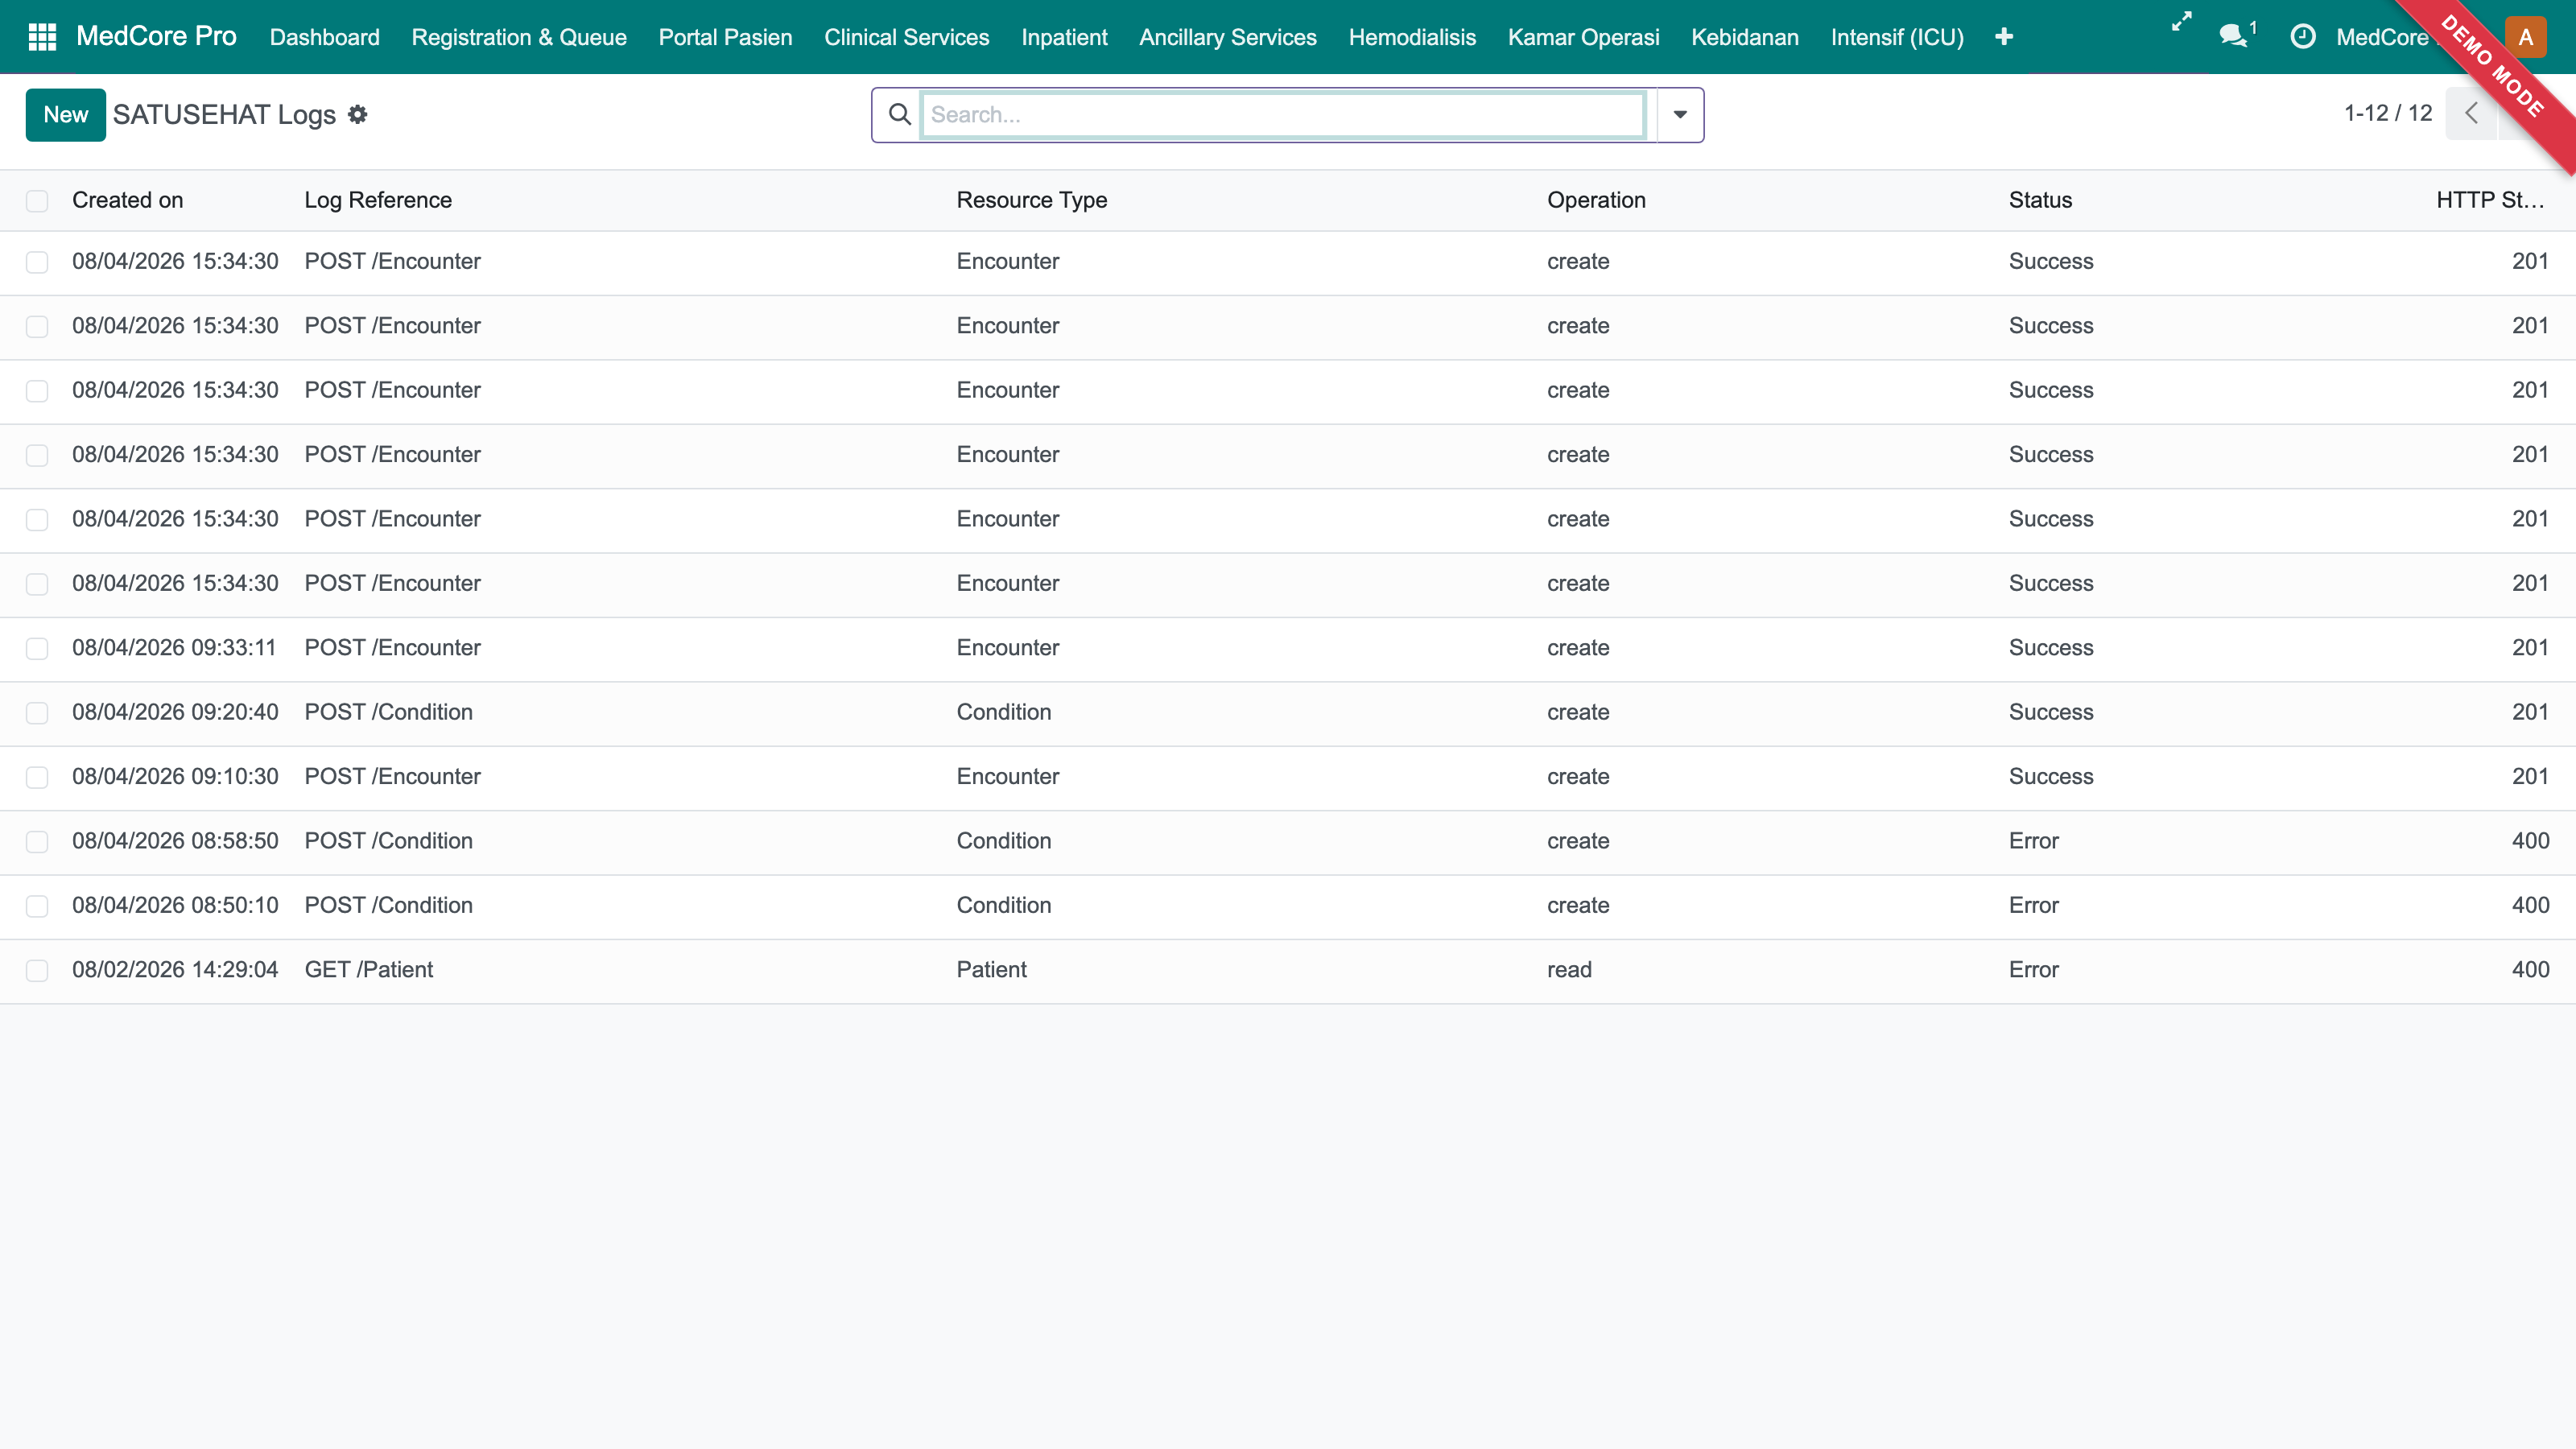
Task: Sort by the Operation column header
Action: 1596,200
